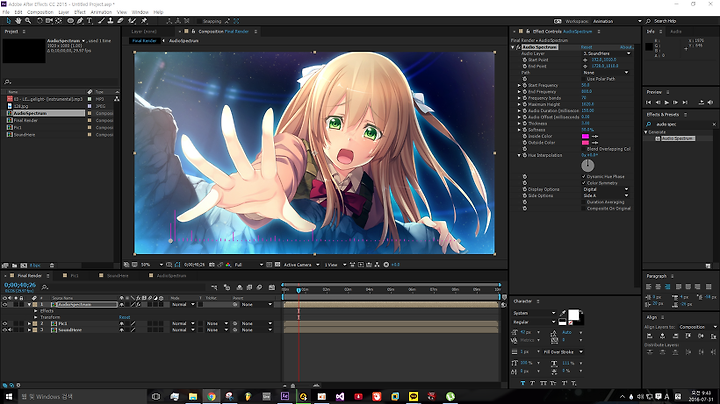Select the Hand tool
The height and width of the screenshot is (404, 720).
tap(18, 21)
